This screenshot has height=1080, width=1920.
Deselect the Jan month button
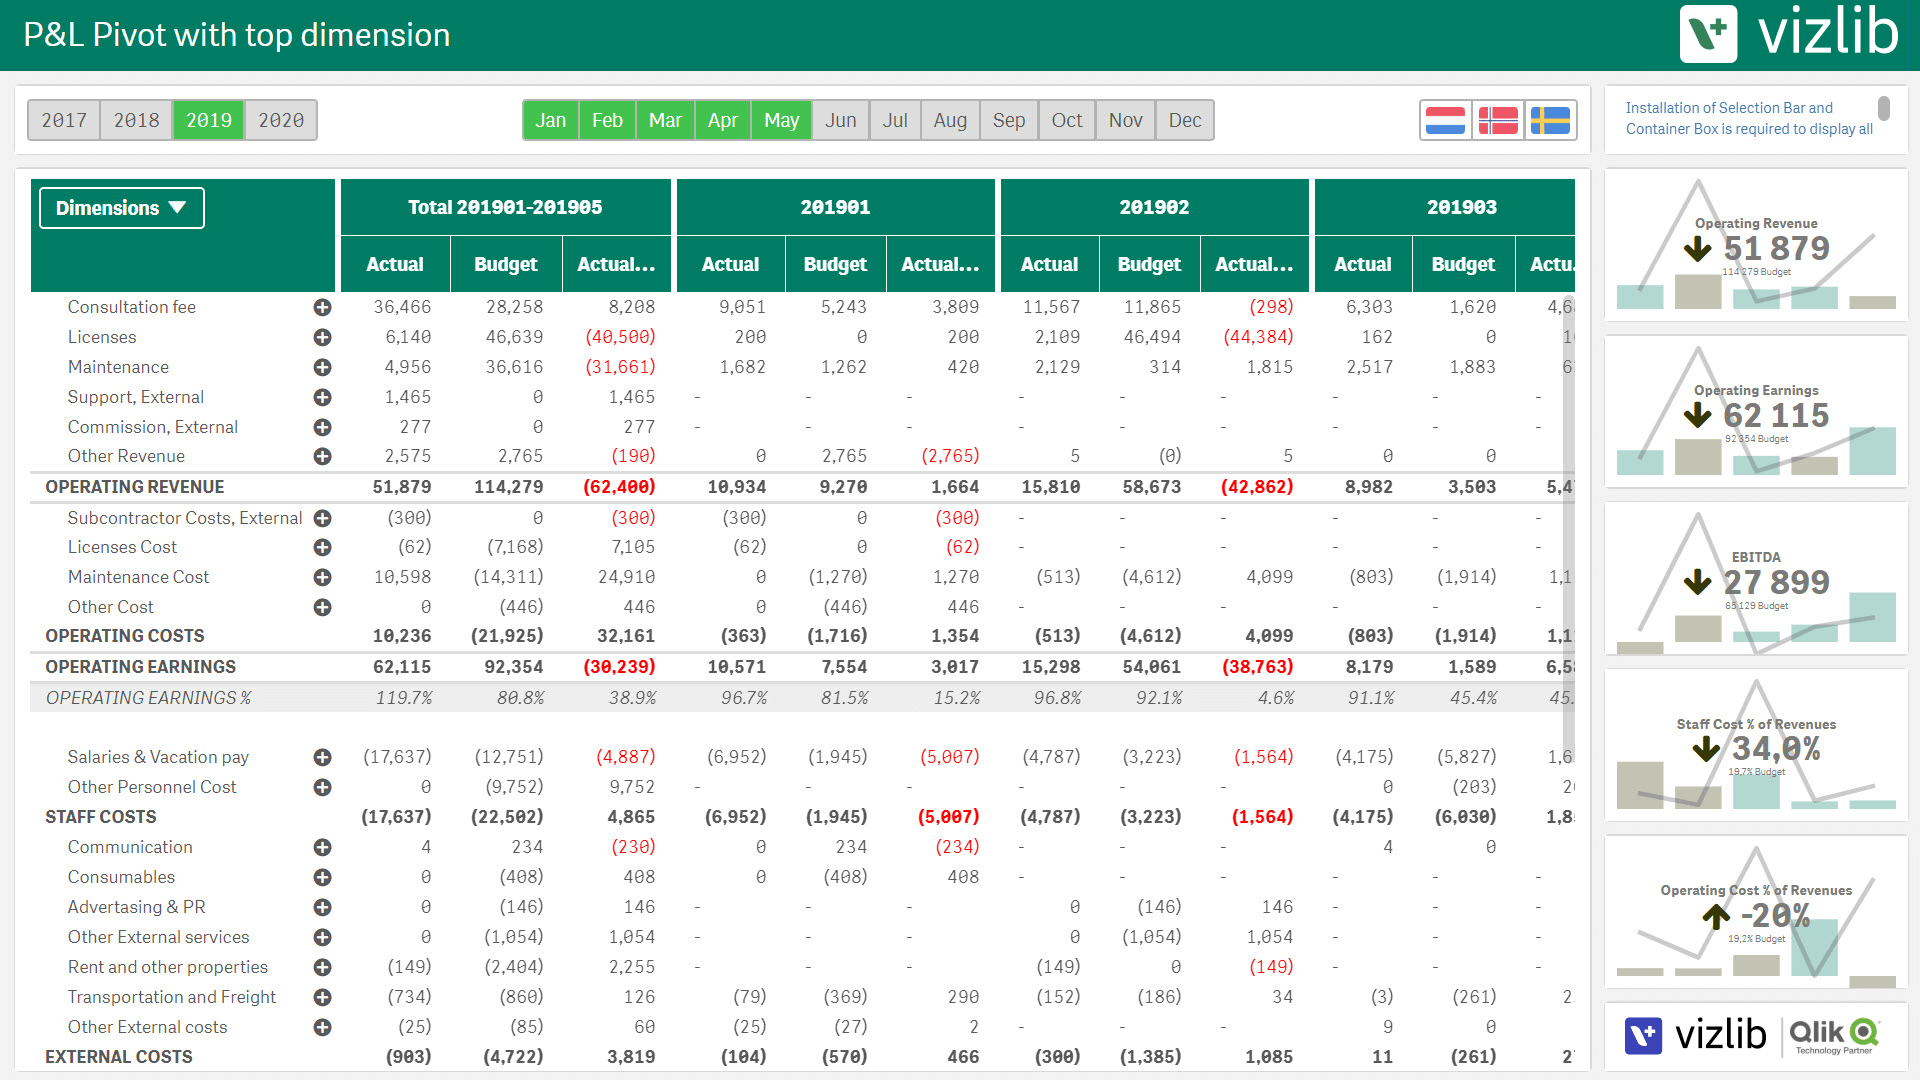click(551, 120)
